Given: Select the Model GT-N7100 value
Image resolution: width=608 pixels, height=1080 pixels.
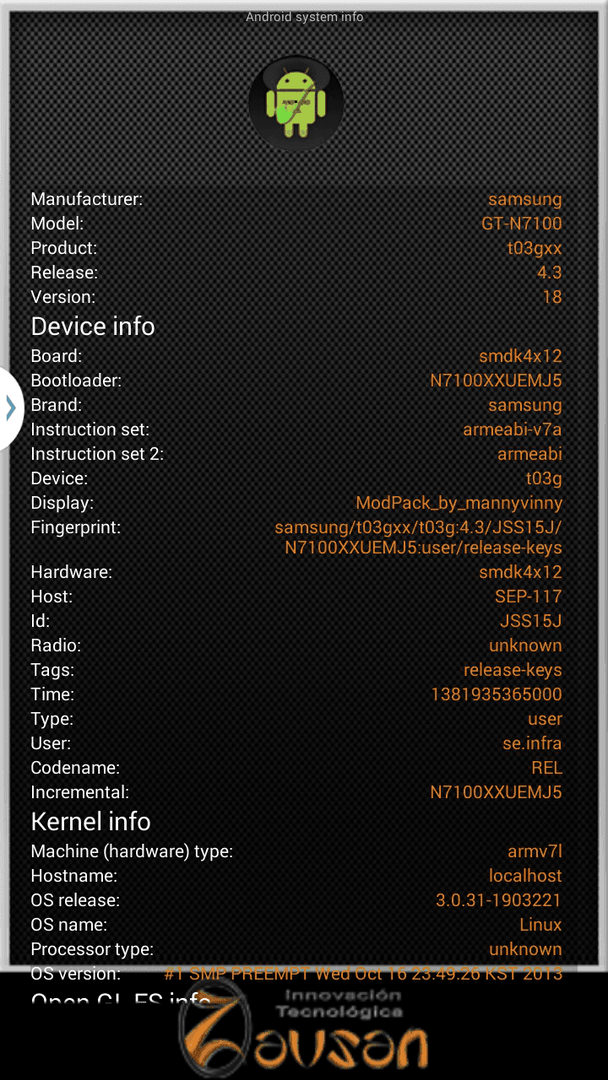Looking at the screenshot, I should [x=521, y=224].
